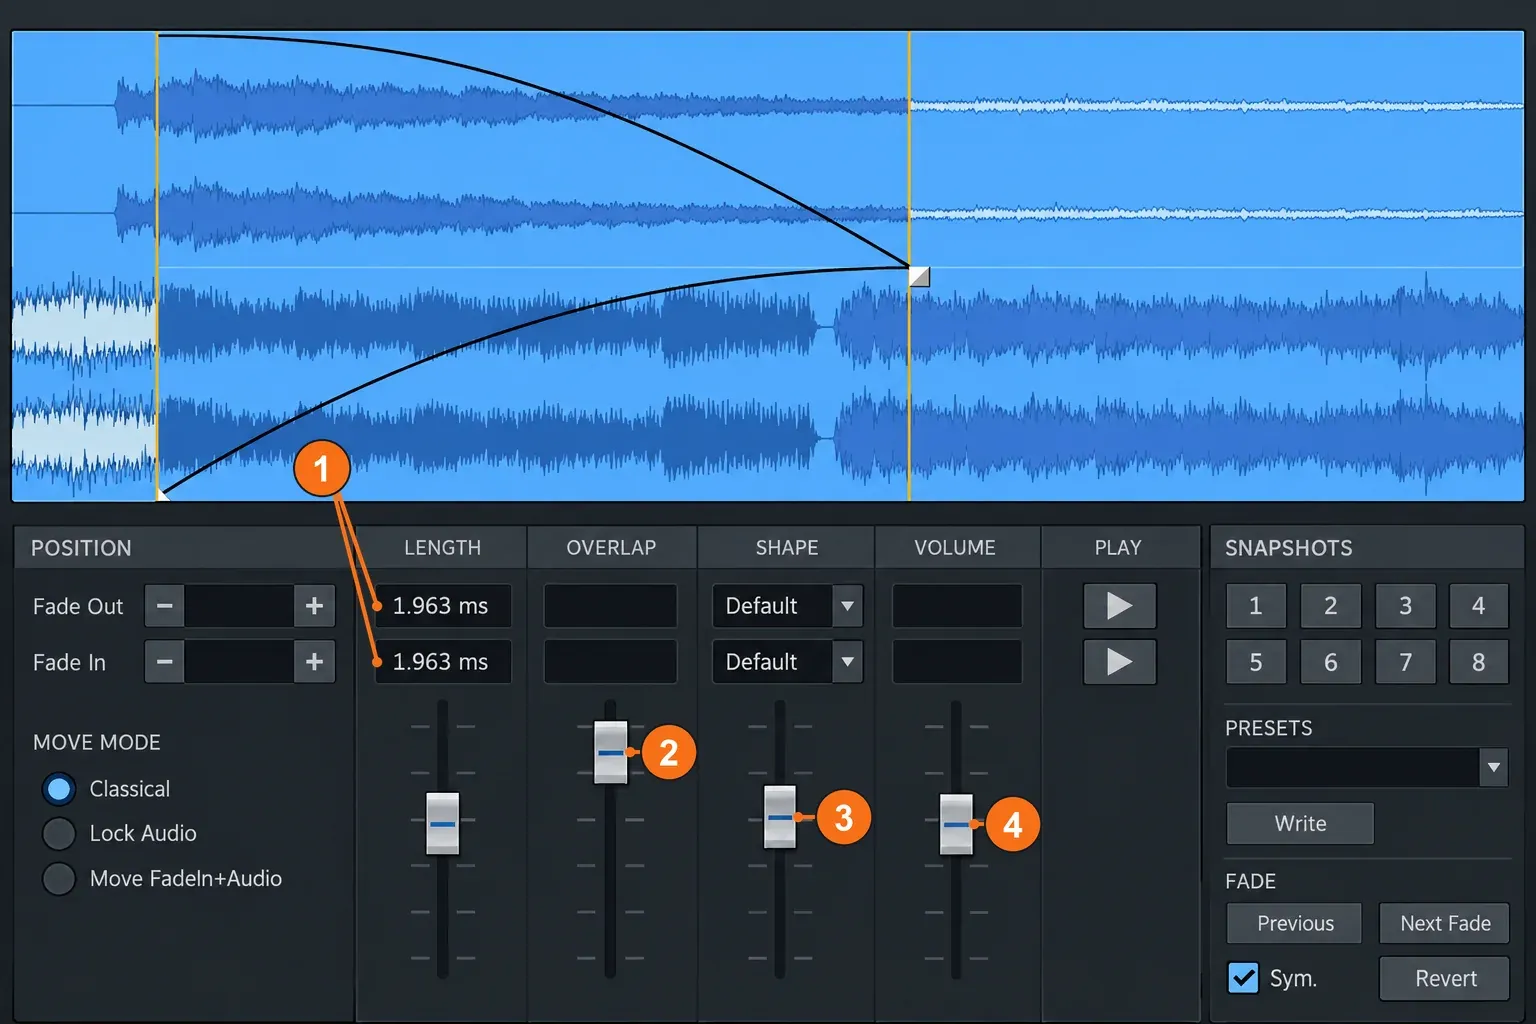Go to the Previous fade

(x=1295, y=923)
